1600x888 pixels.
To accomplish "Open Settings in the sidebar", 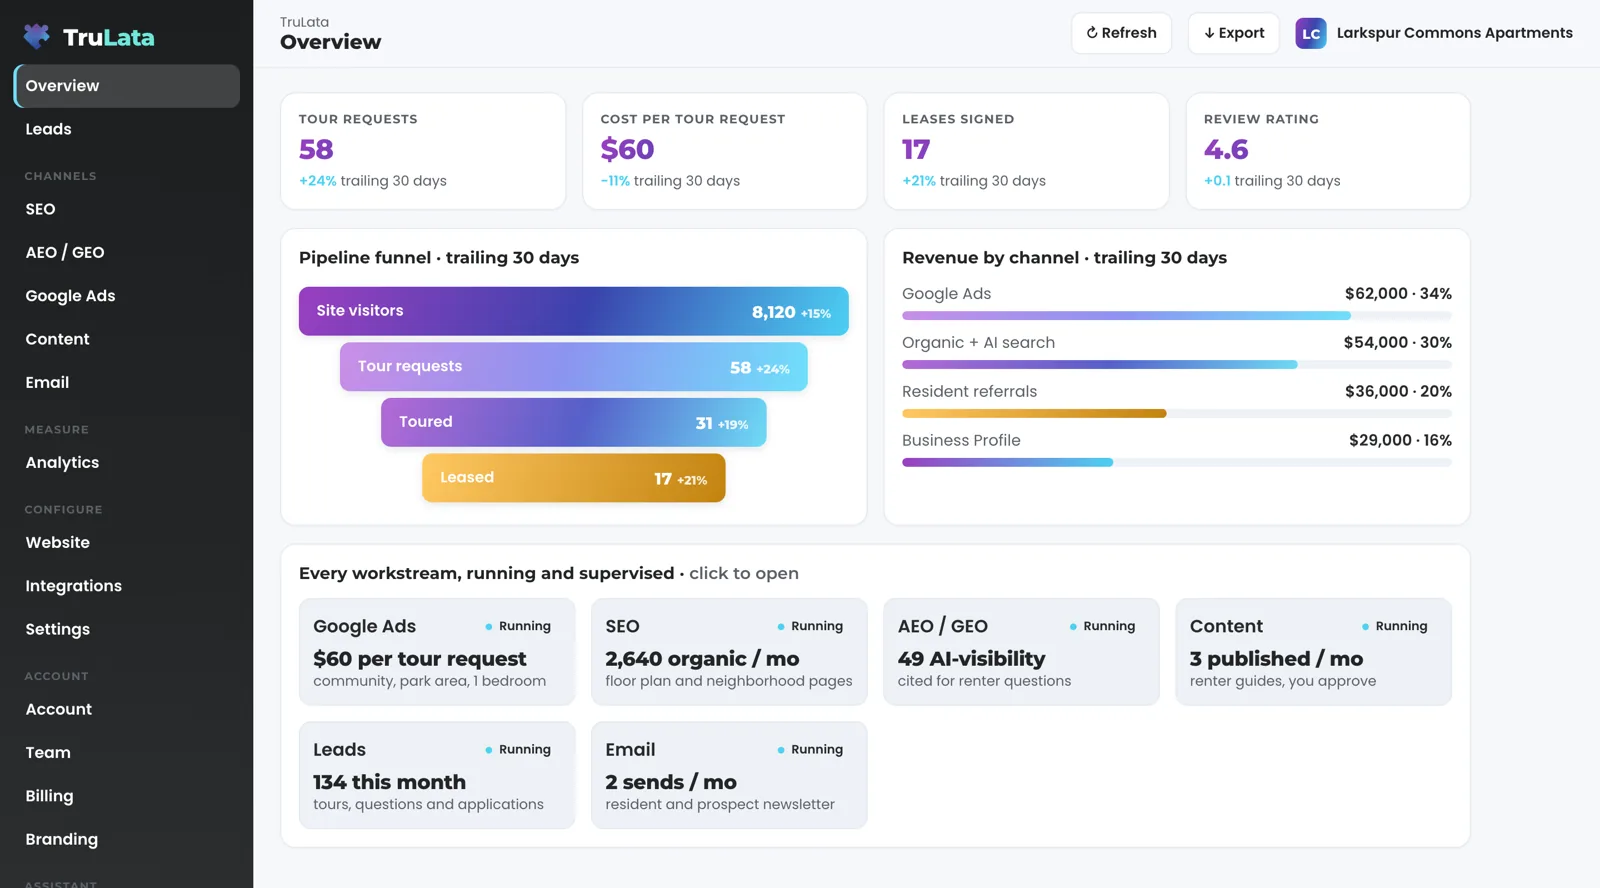I will [127, 629].
